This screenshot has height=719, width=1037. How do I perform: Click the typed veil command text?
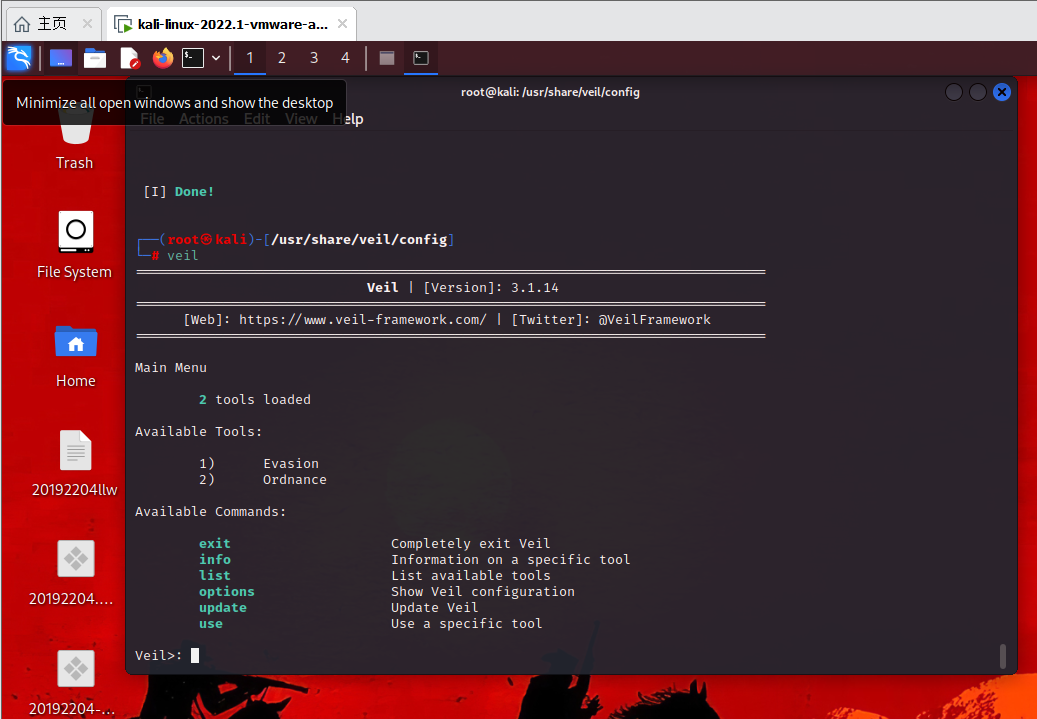[x=183, y=255]
